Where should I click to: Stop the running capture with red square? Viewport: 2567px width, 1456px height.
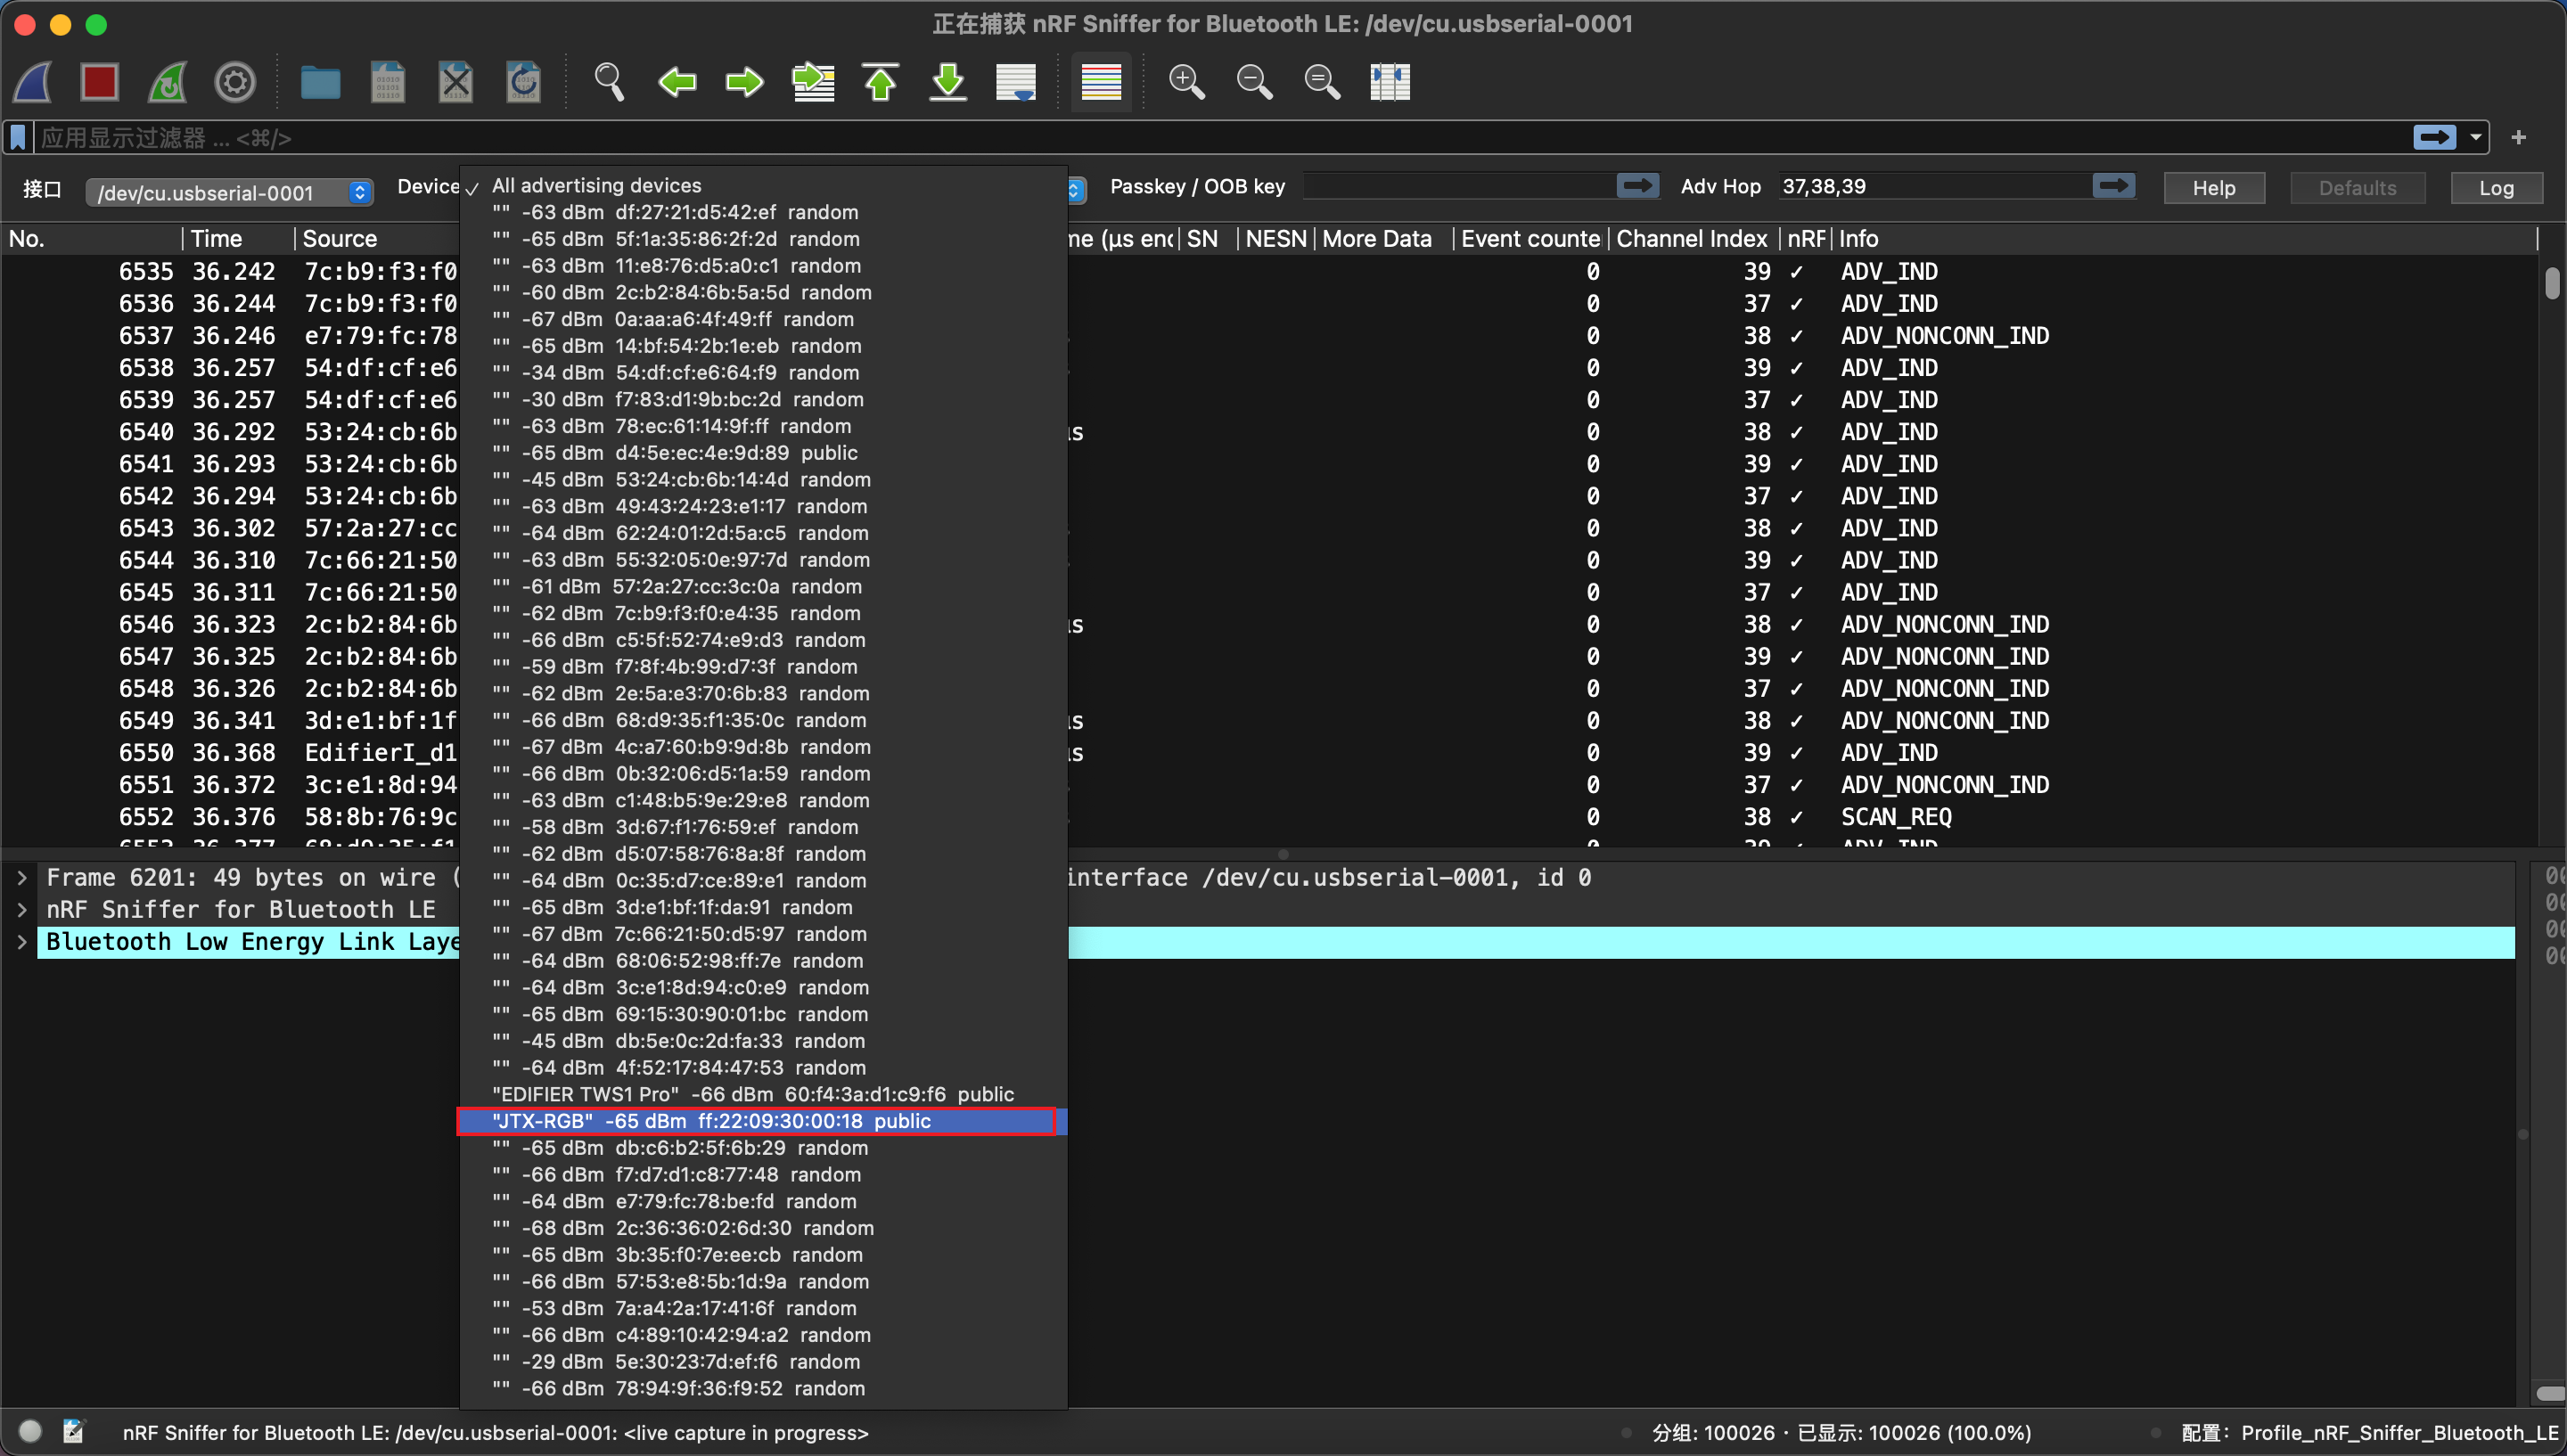tap(100, 81)
